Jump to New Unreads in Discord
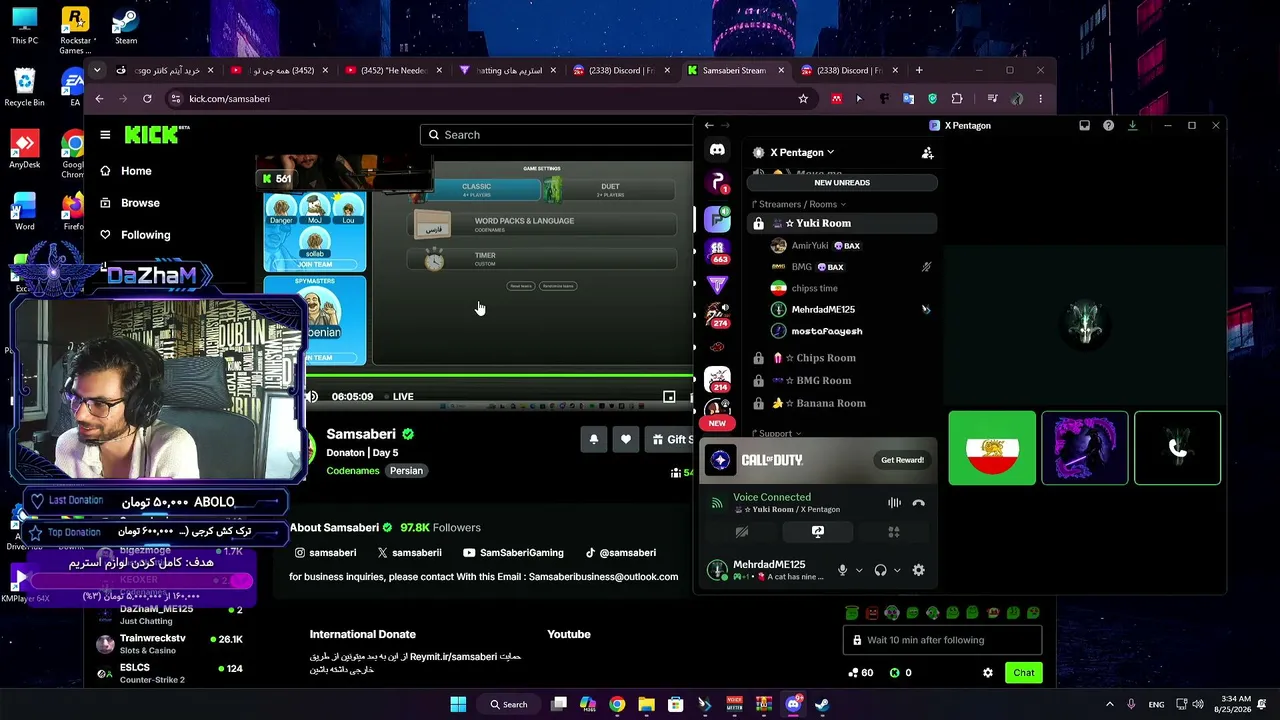 pos(842,183)
